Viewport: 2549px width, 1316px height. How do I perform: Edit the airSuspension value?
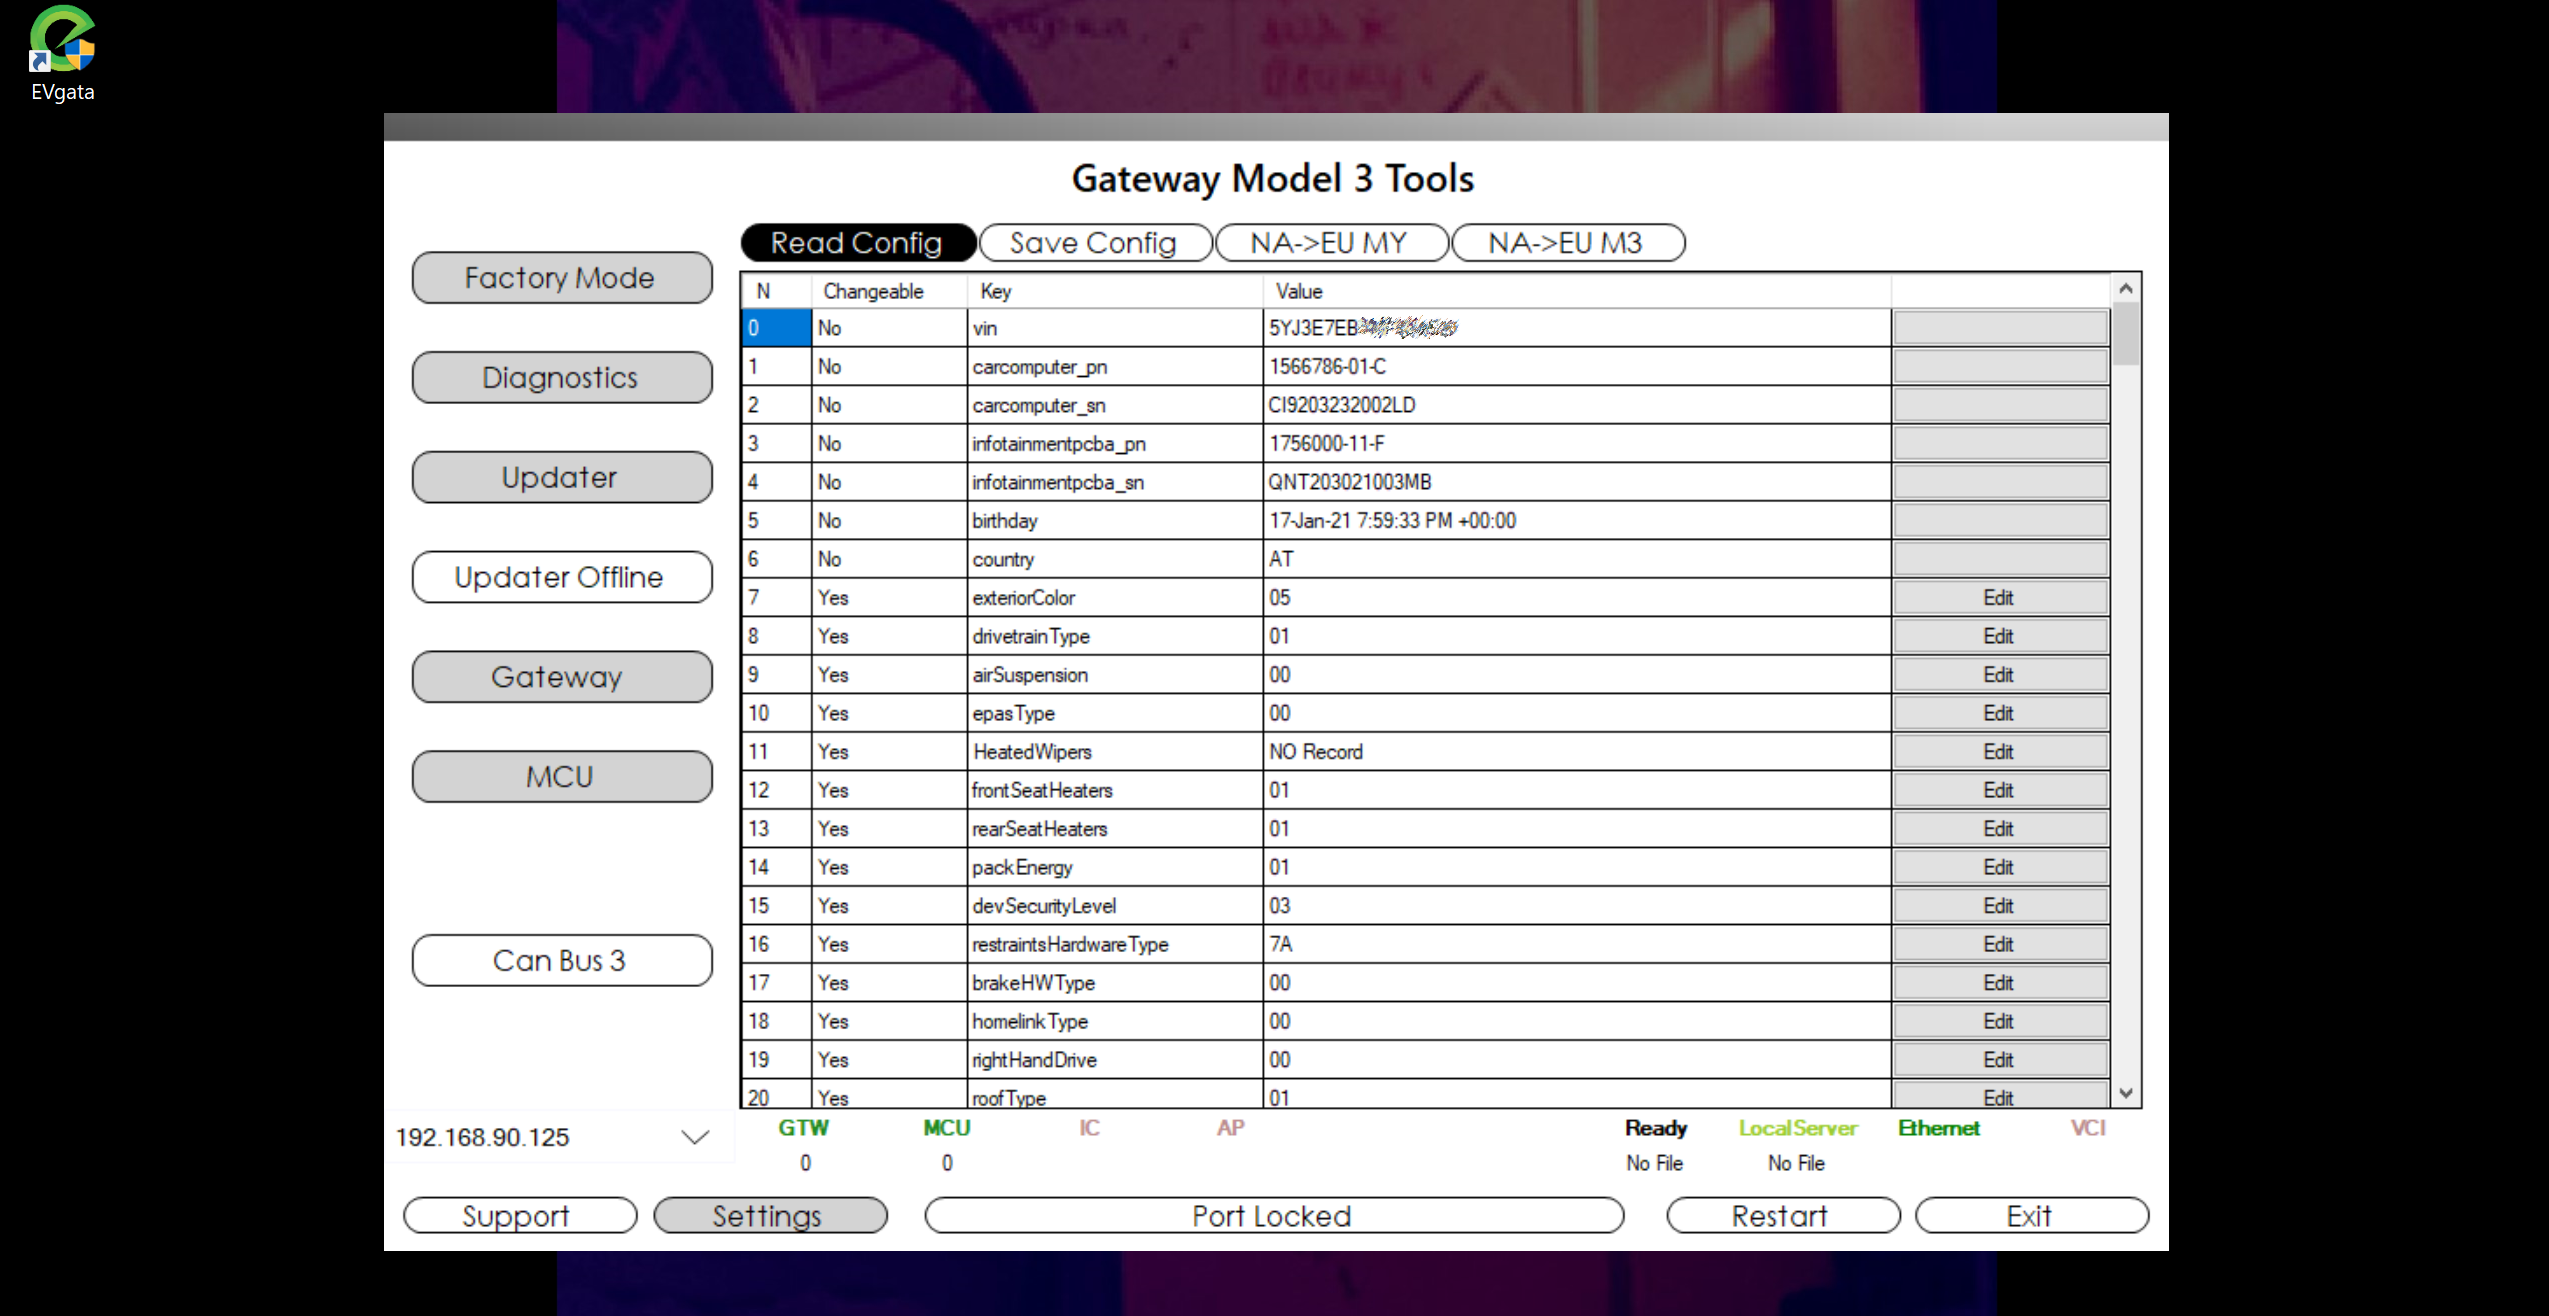[1999, 675]
